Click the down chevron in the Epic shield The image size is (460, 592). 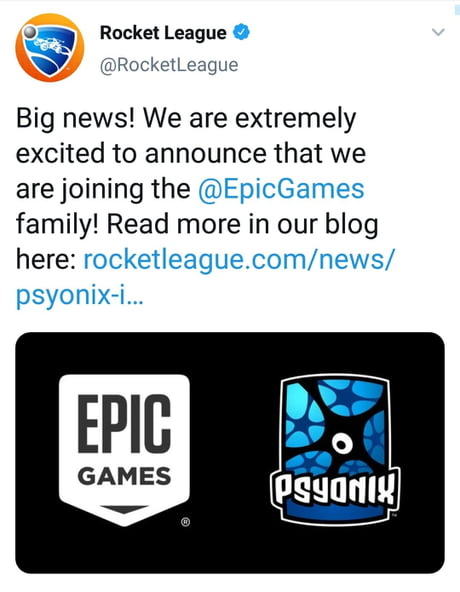(124, 509)
